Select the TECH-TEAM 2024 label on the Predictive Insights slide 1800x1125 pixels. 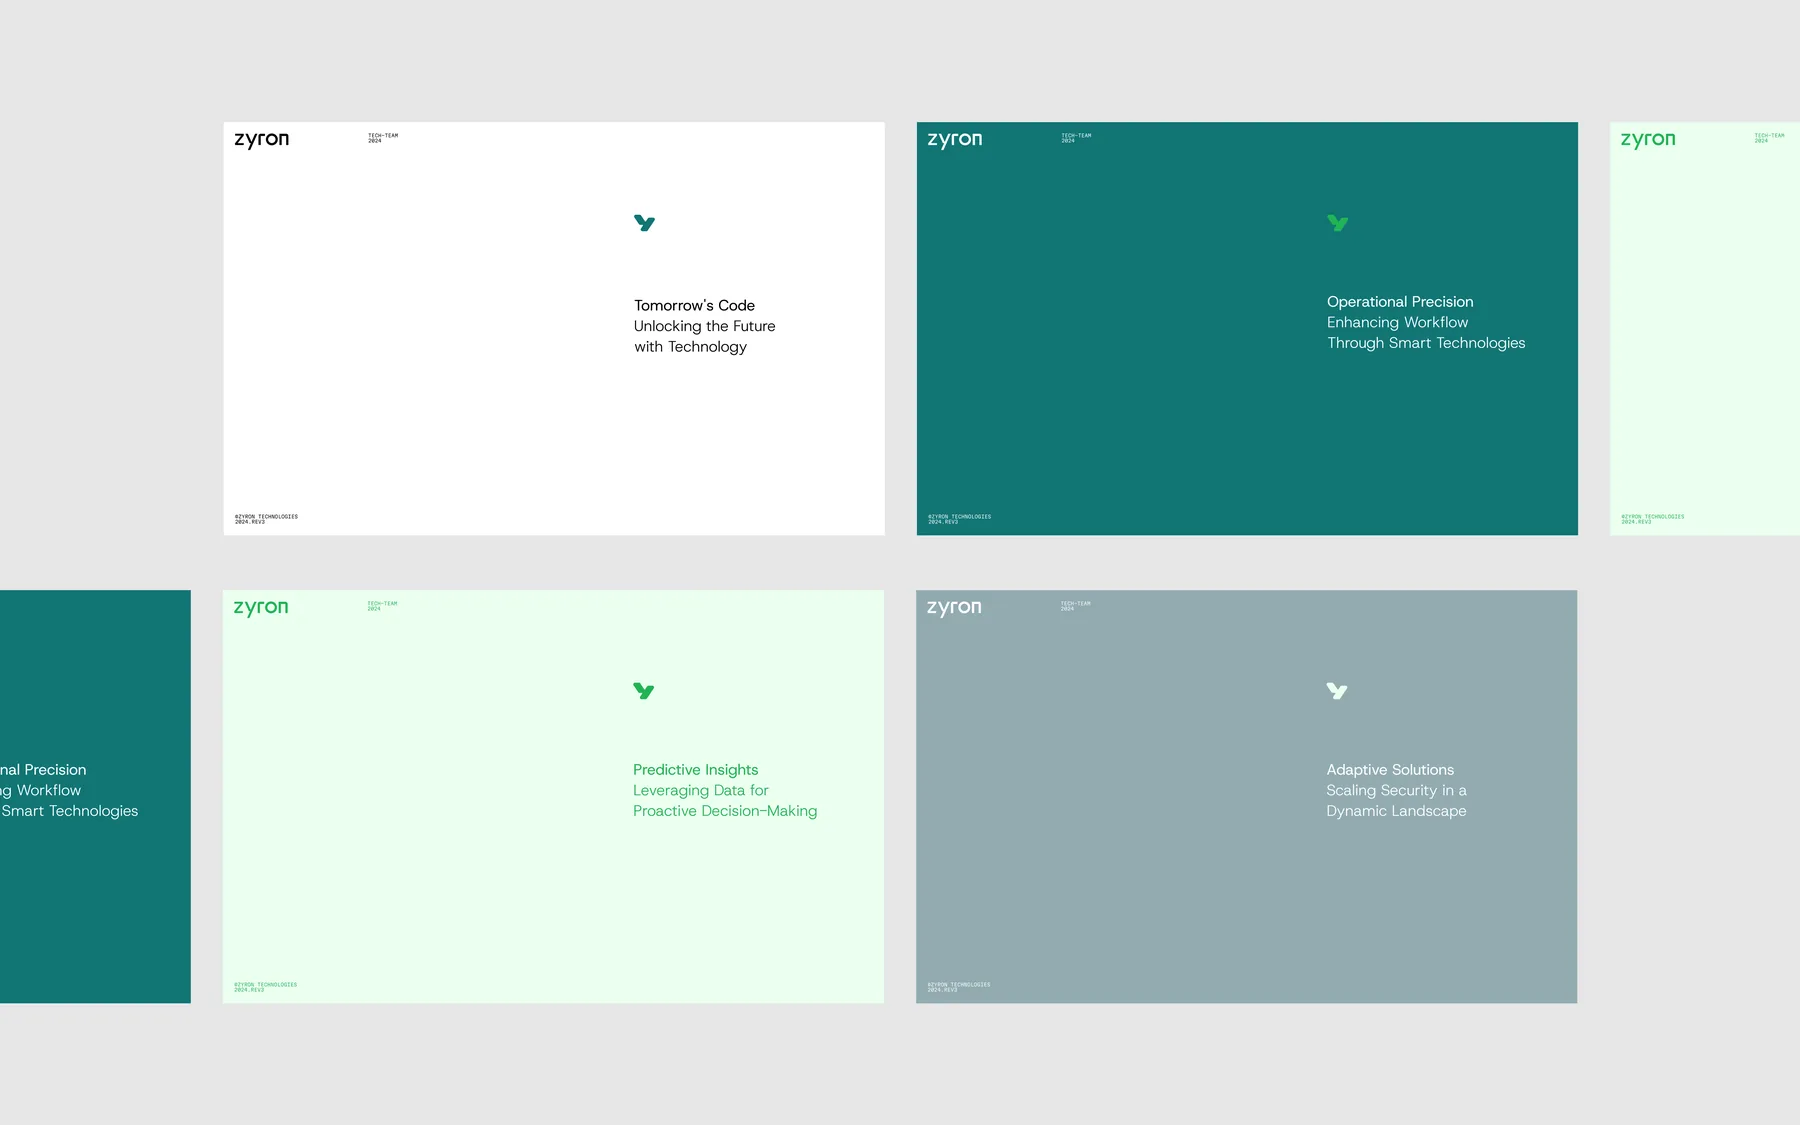coord(382,606)
